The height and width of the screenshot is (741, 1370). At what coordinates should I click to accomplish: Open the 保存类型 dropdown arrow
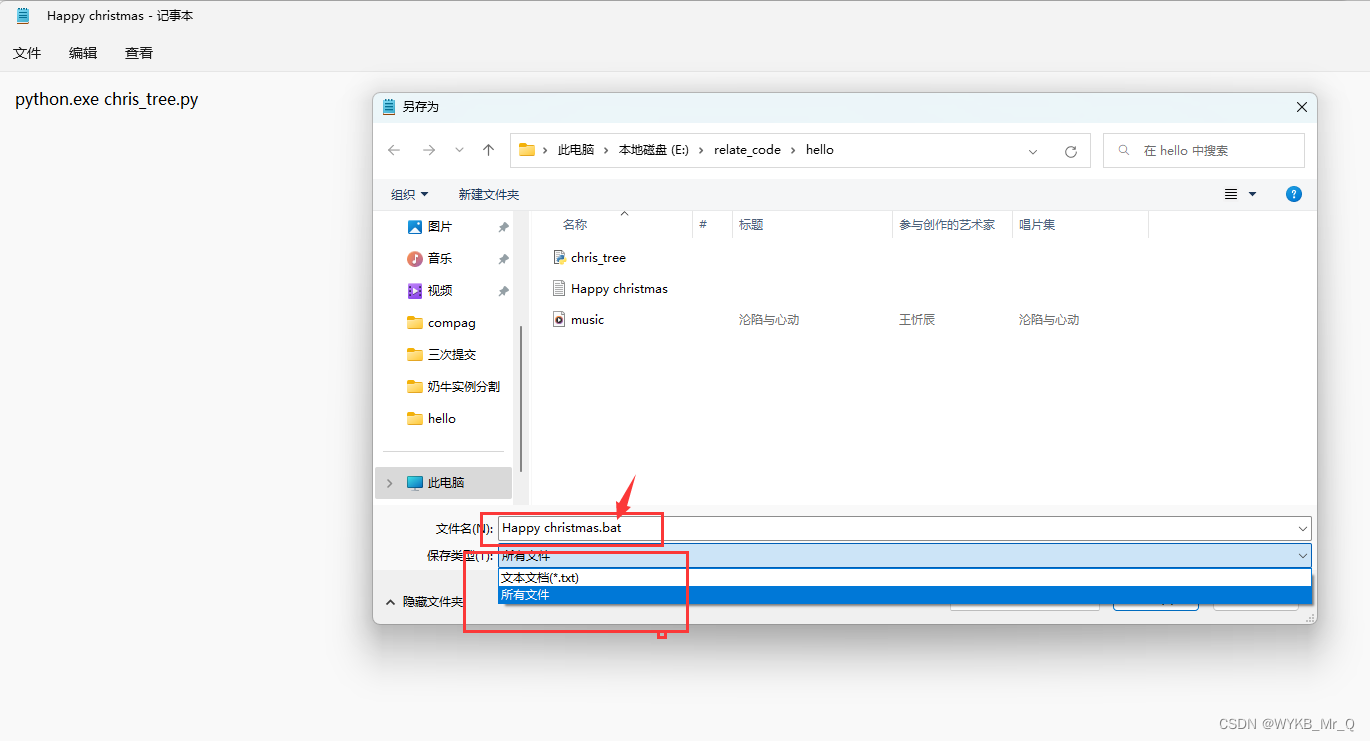pos(1303,556)
